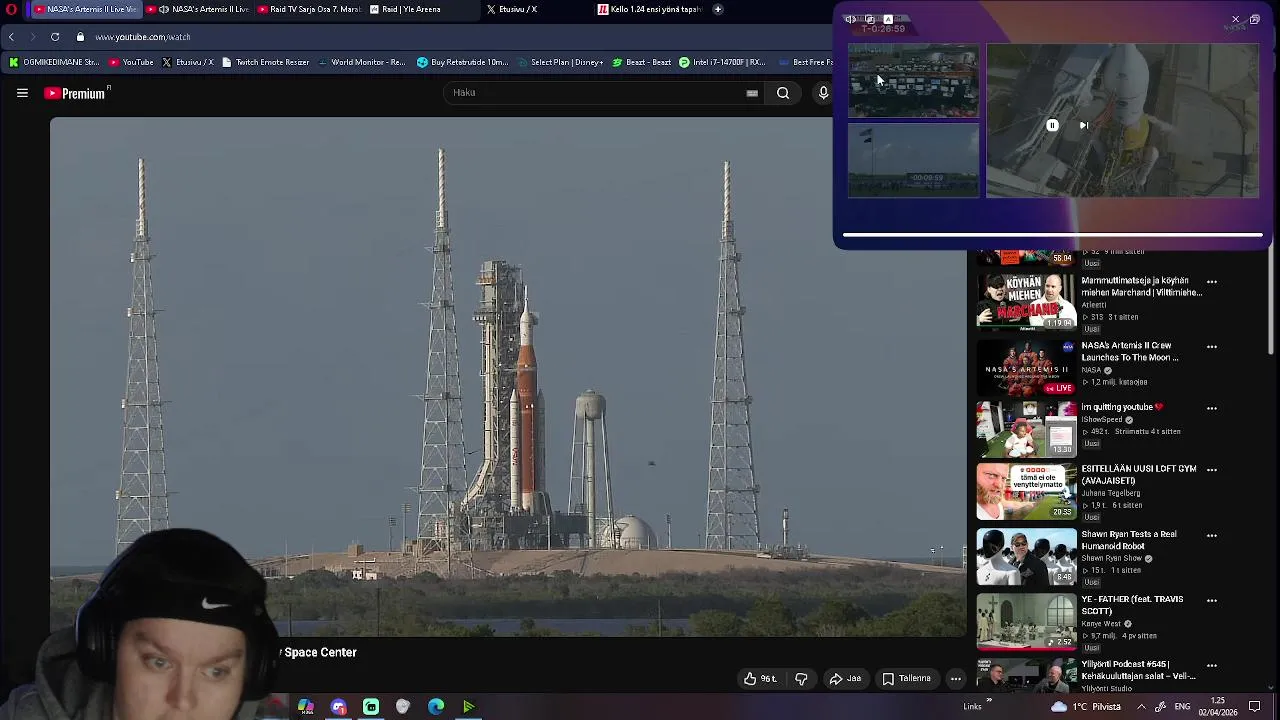Screen dimensions: 1280x720
Task: Open OGMIKEDIMANE bookmark
Action: coord(54,62)
